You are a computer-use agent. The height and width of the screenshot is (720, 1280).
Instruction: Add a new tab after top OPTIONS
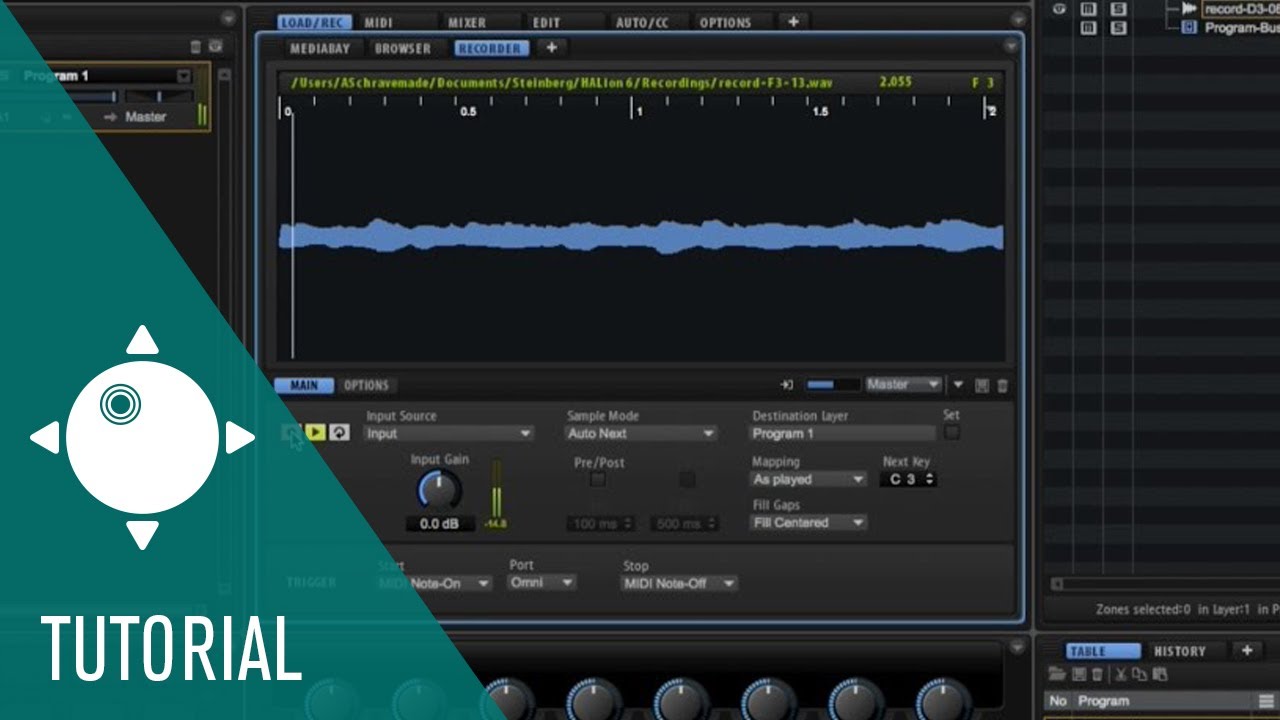point(793,21)
